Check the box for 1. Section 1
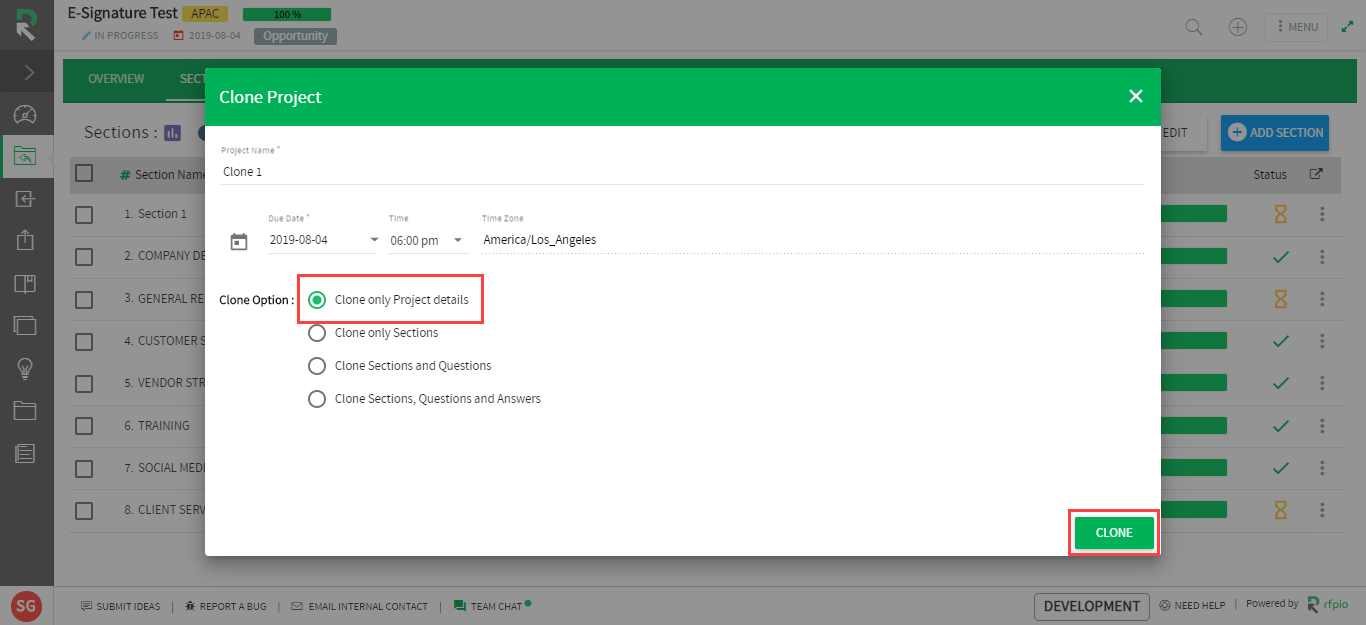Image resolution: width=1366 pixels, height=625 pixels. (84, 214)
